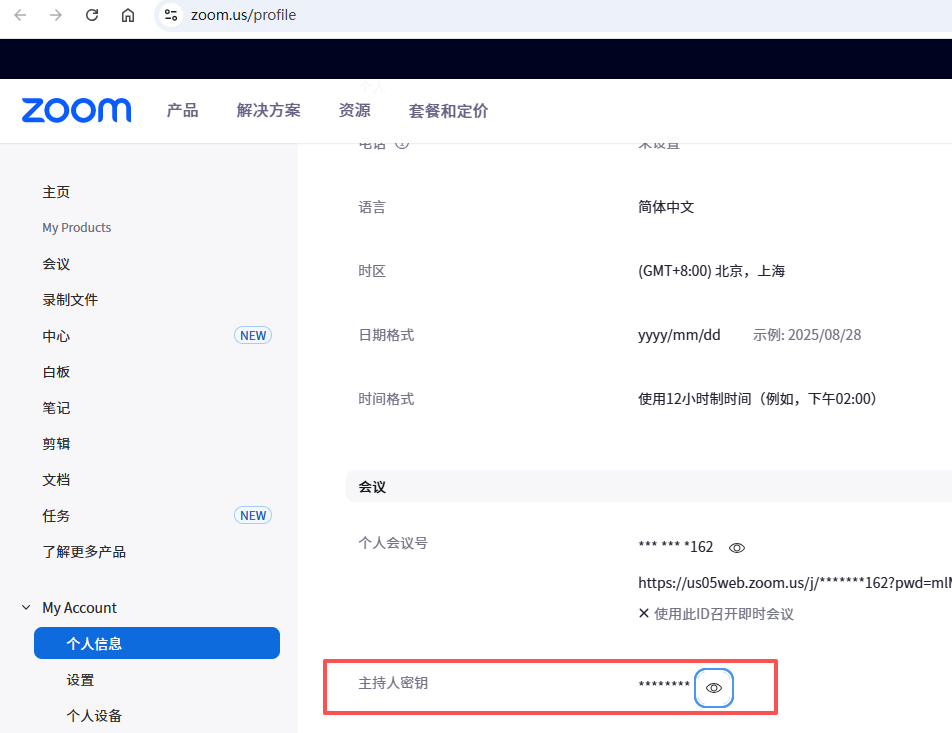952x733 pixels.
Task: Open 文档 in sidebar
Action: pyautogui.click(x=56, y=480)
